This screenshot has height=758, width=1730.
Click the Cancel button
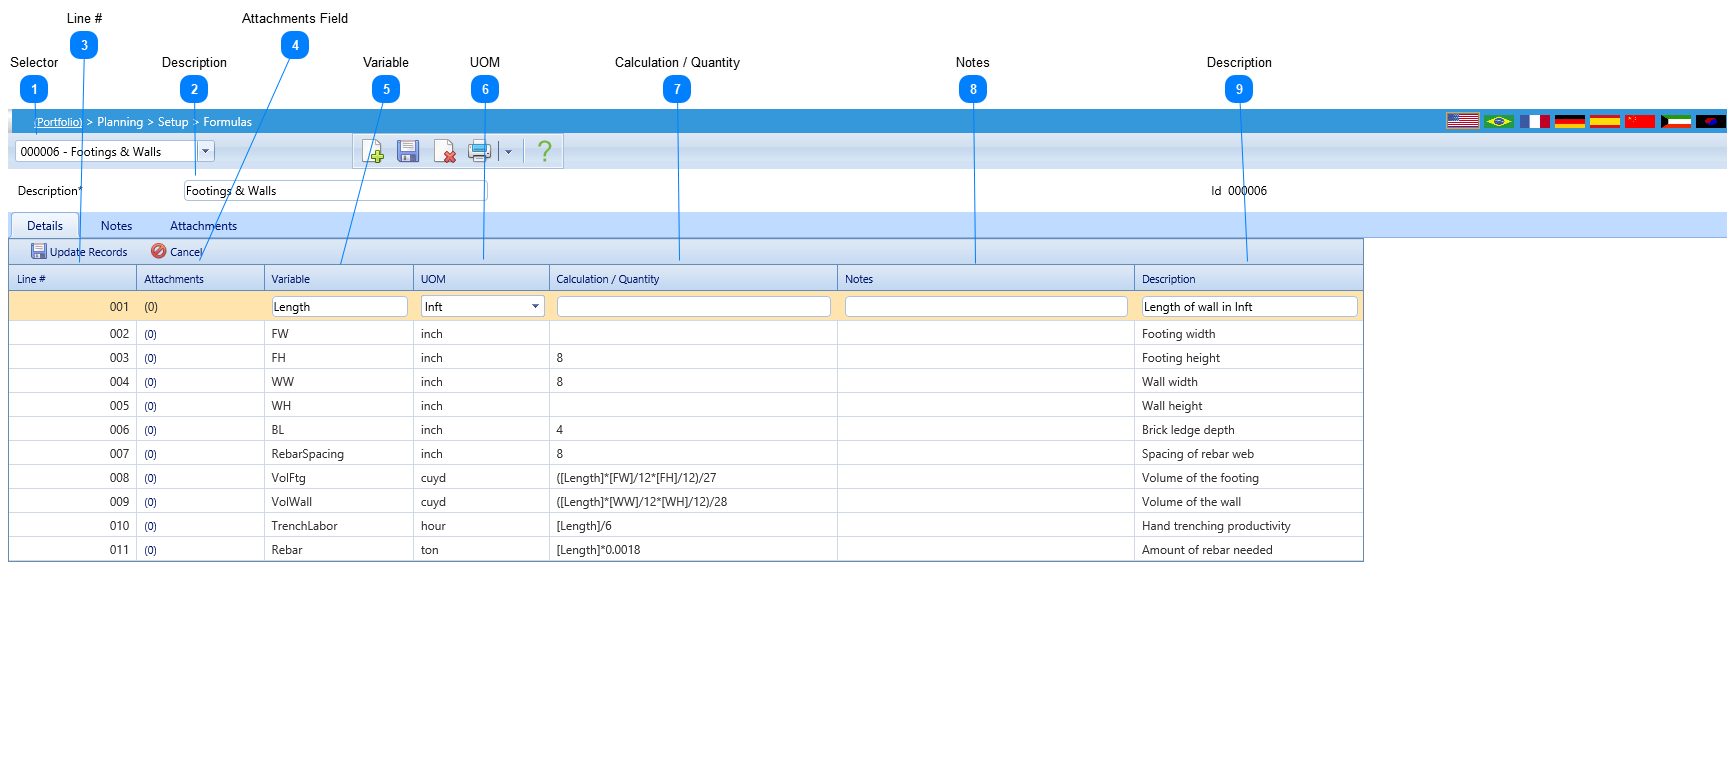(x=176, y=252)
